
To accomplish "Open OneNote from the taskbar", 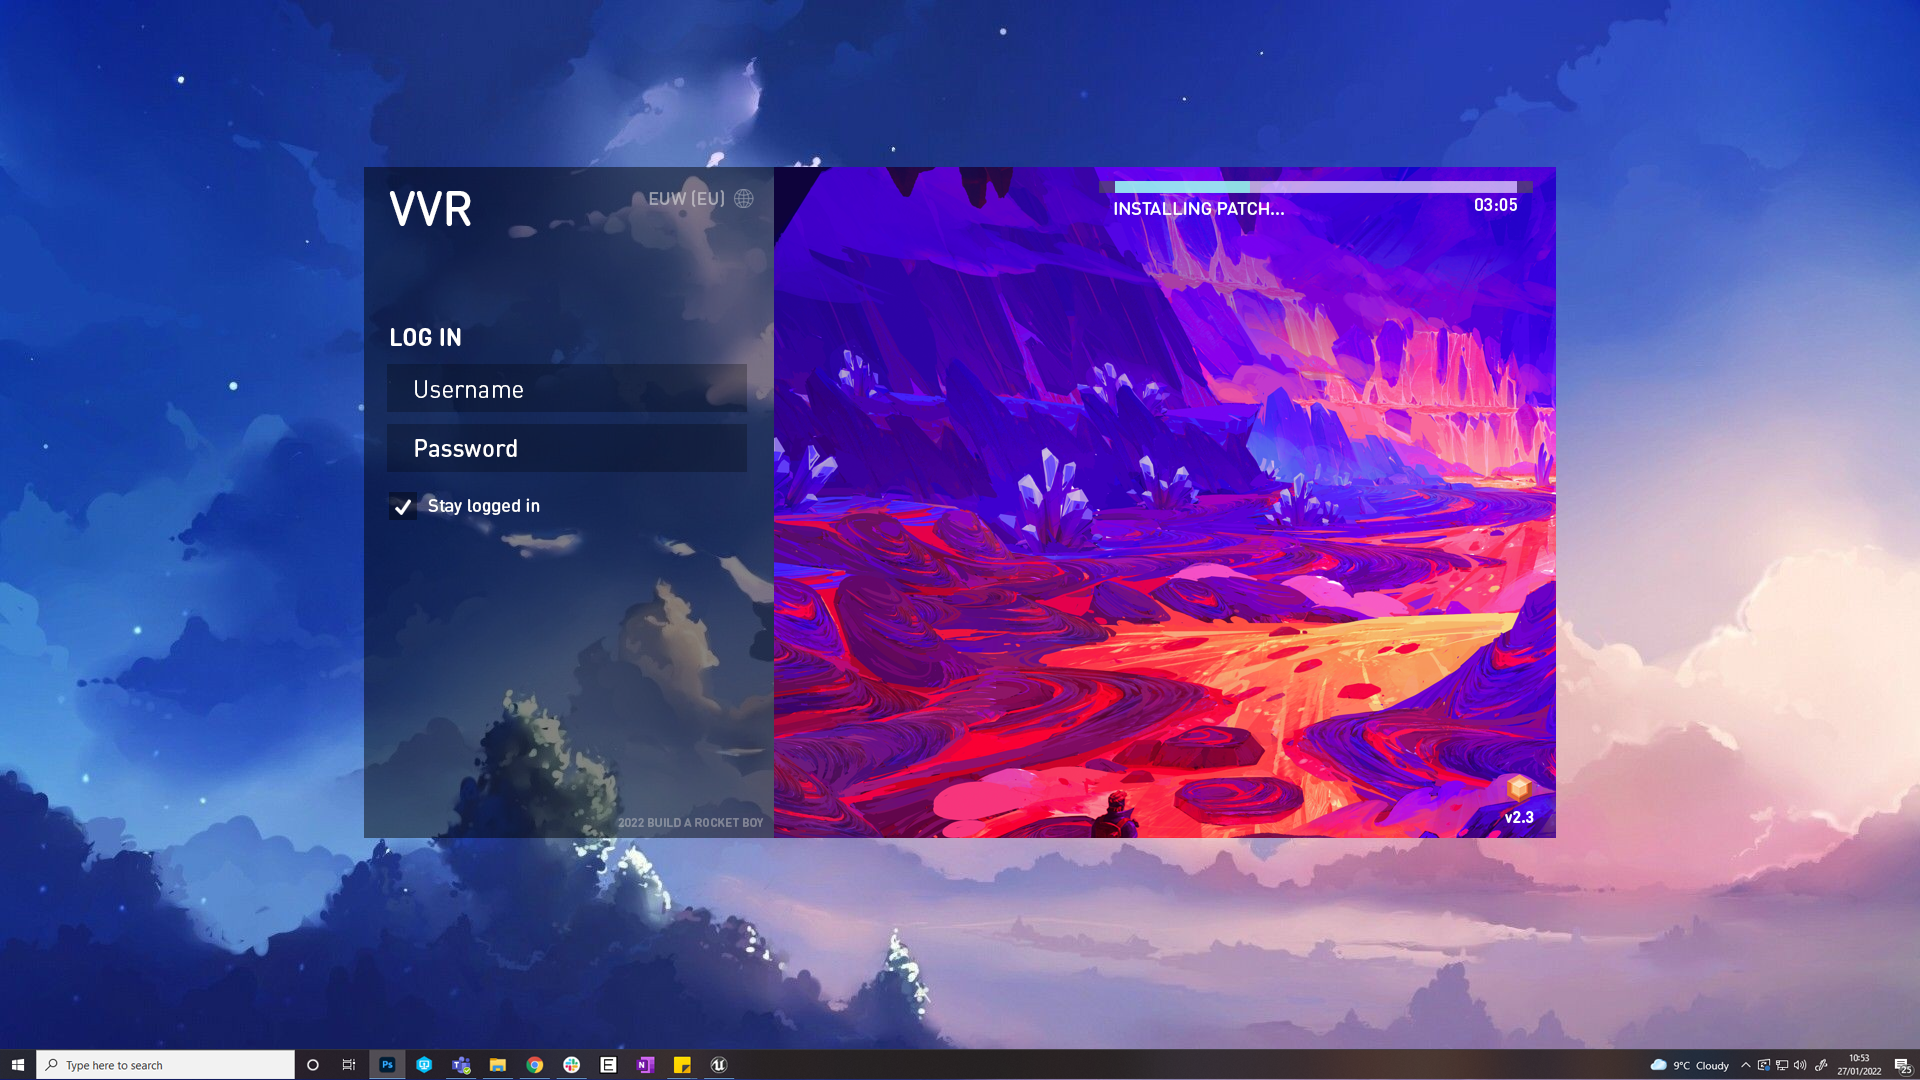I will 645,1065.
